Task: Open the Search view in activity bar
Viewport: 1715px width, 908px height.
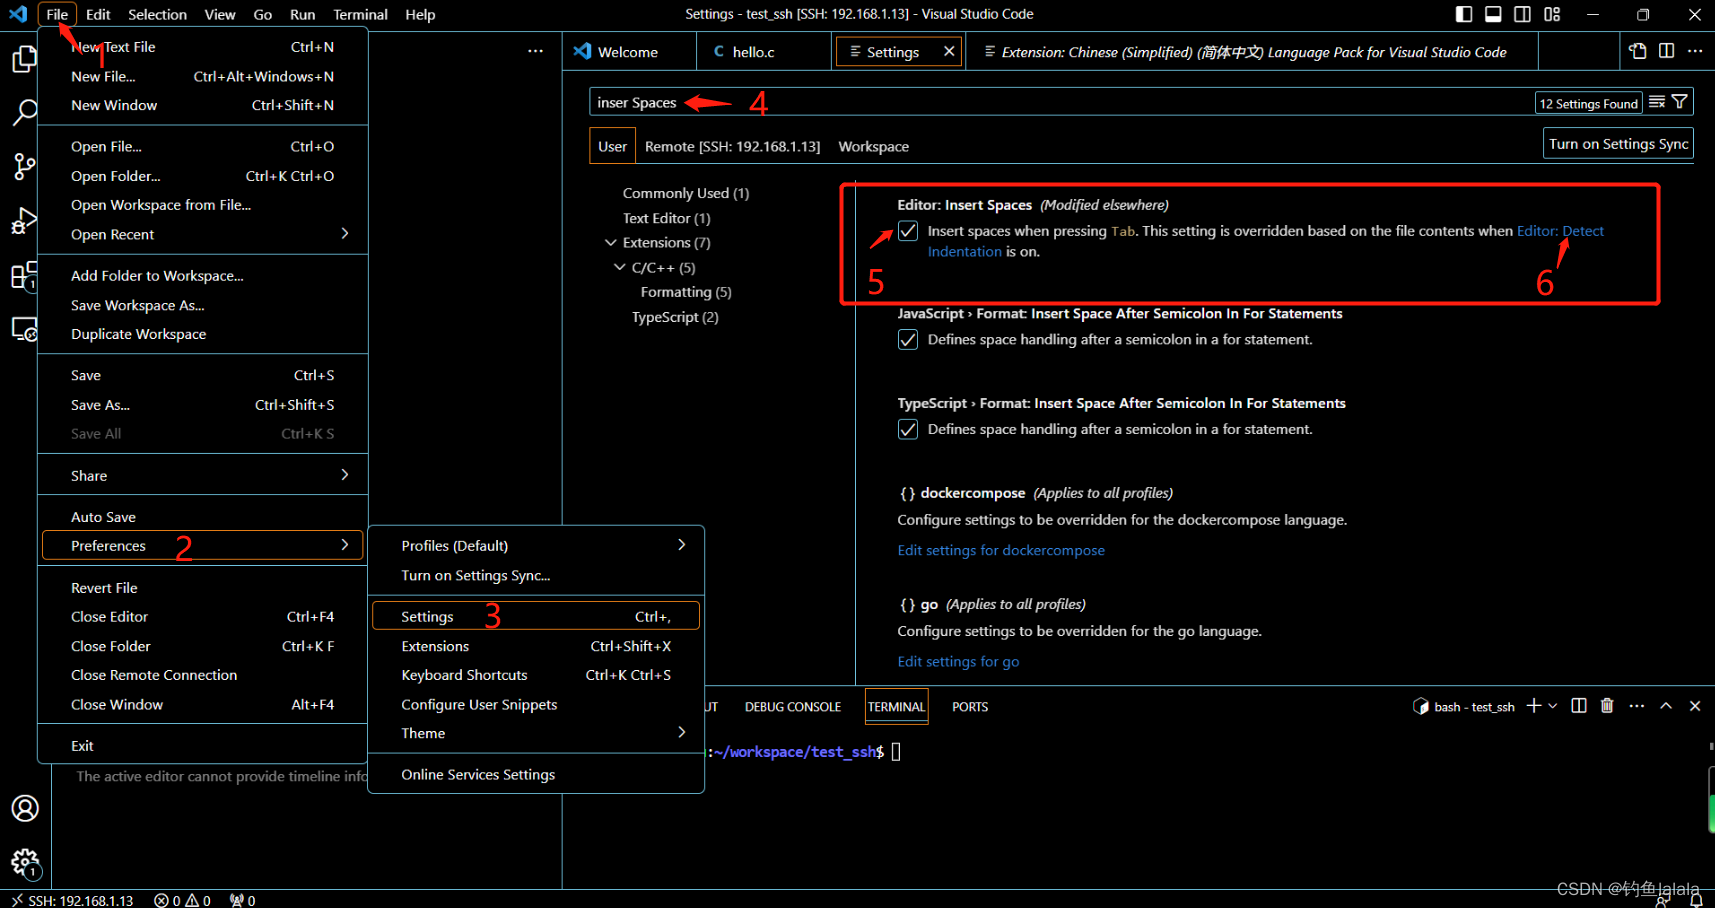Action: [24, 112]
